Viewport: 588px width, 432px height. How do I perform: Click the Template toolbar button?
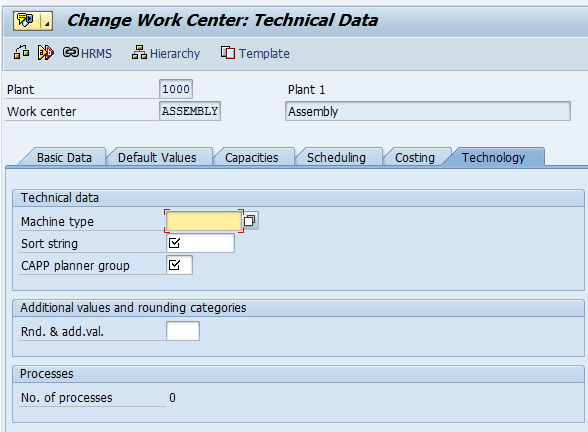255,53
